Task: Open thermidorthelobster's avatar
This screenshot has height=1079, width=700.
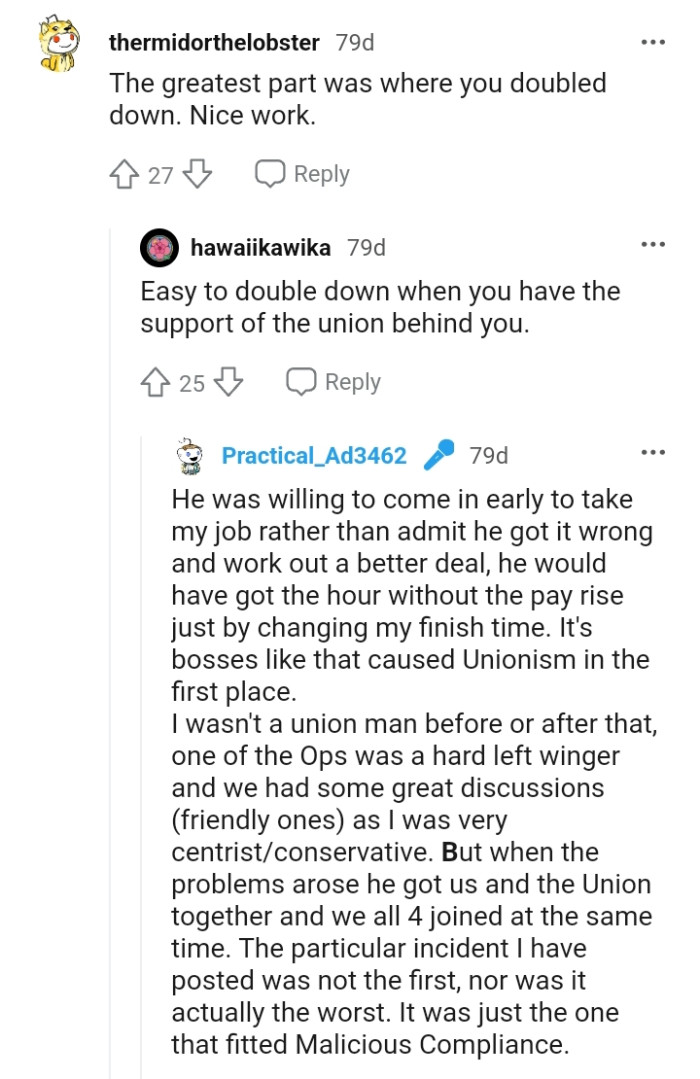Action: point(58,42)
